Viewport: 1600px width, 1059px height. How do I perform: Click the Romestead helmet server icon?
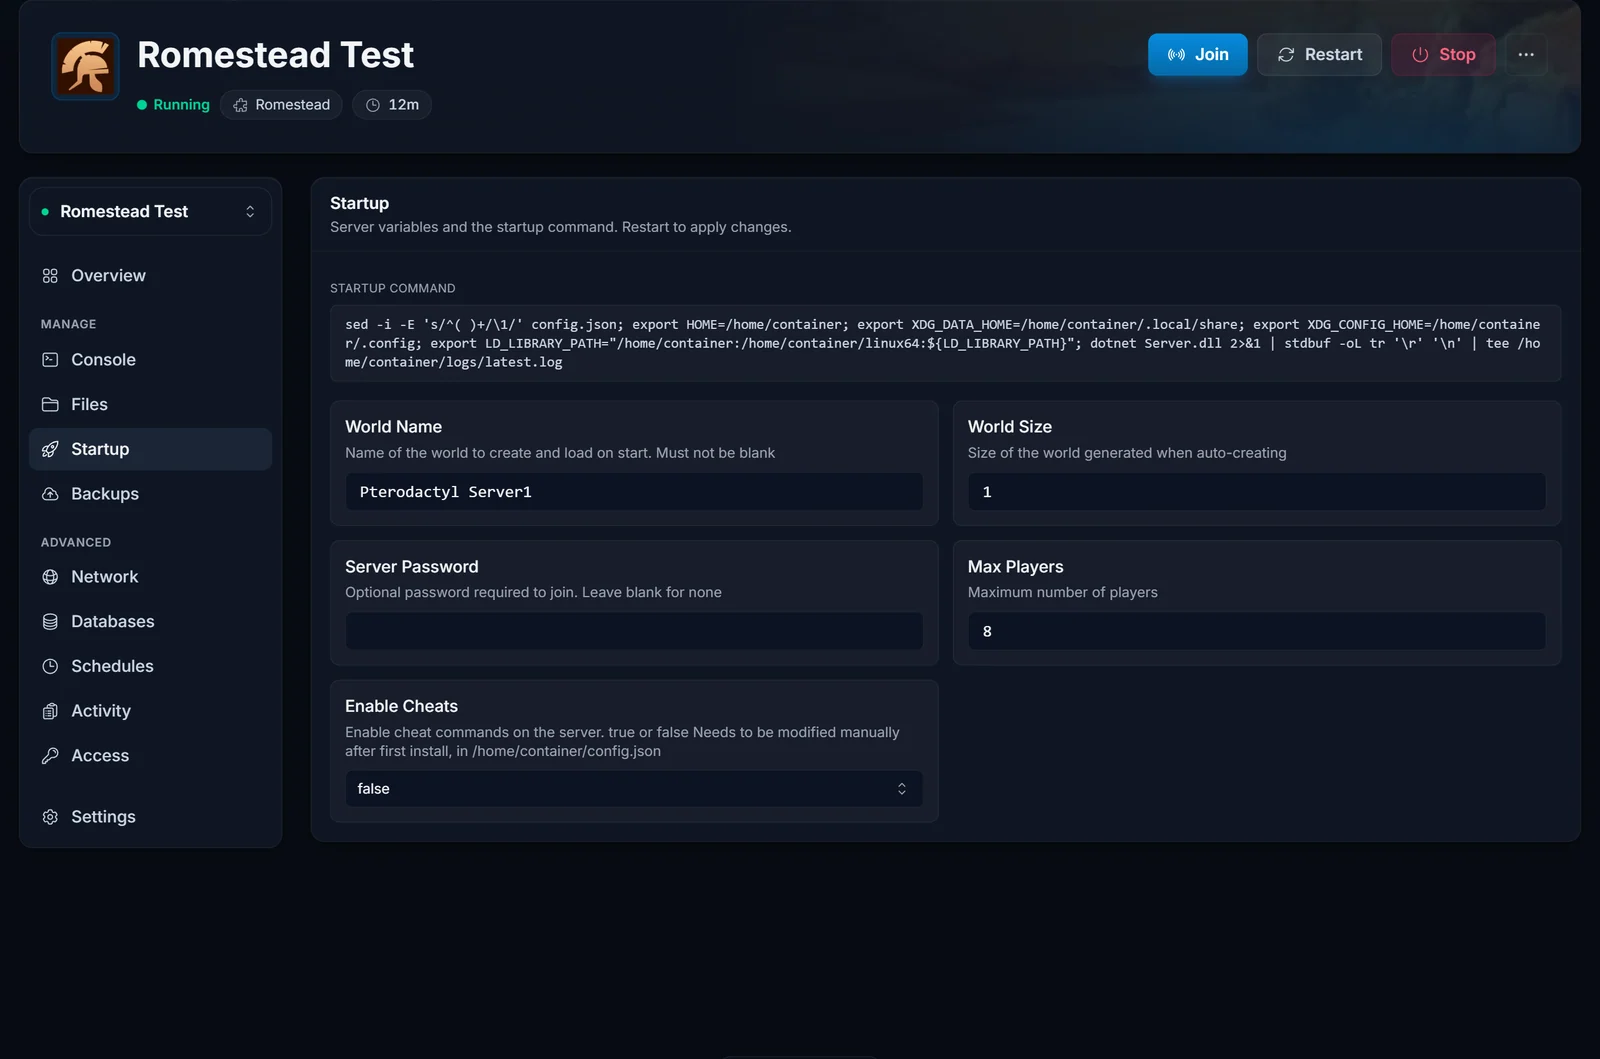pos(85,67)
